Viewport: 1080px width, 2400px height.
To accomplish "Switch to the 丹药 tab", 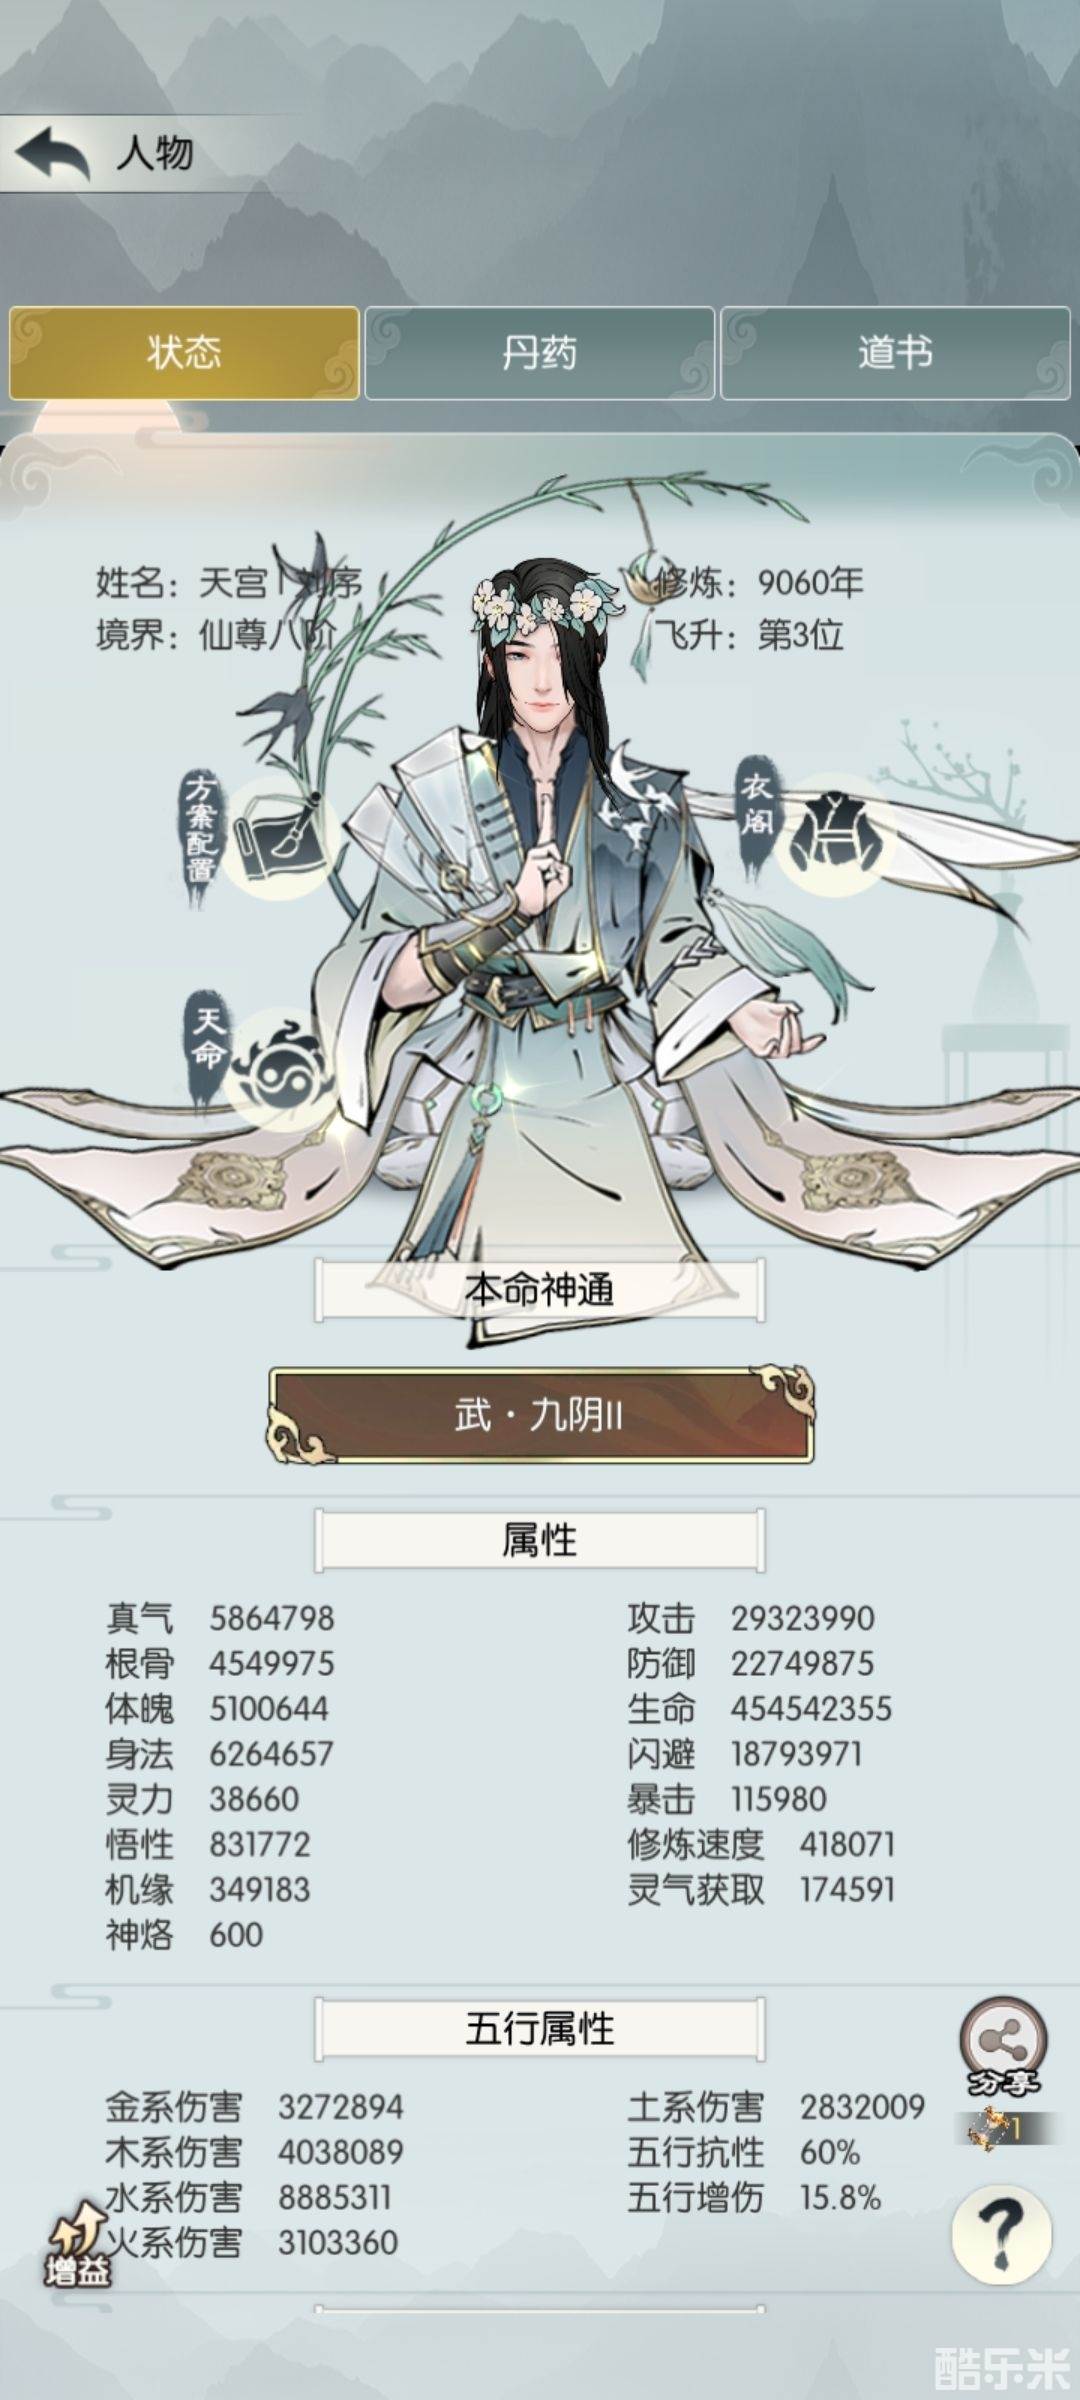I will (x=540, y=353).
